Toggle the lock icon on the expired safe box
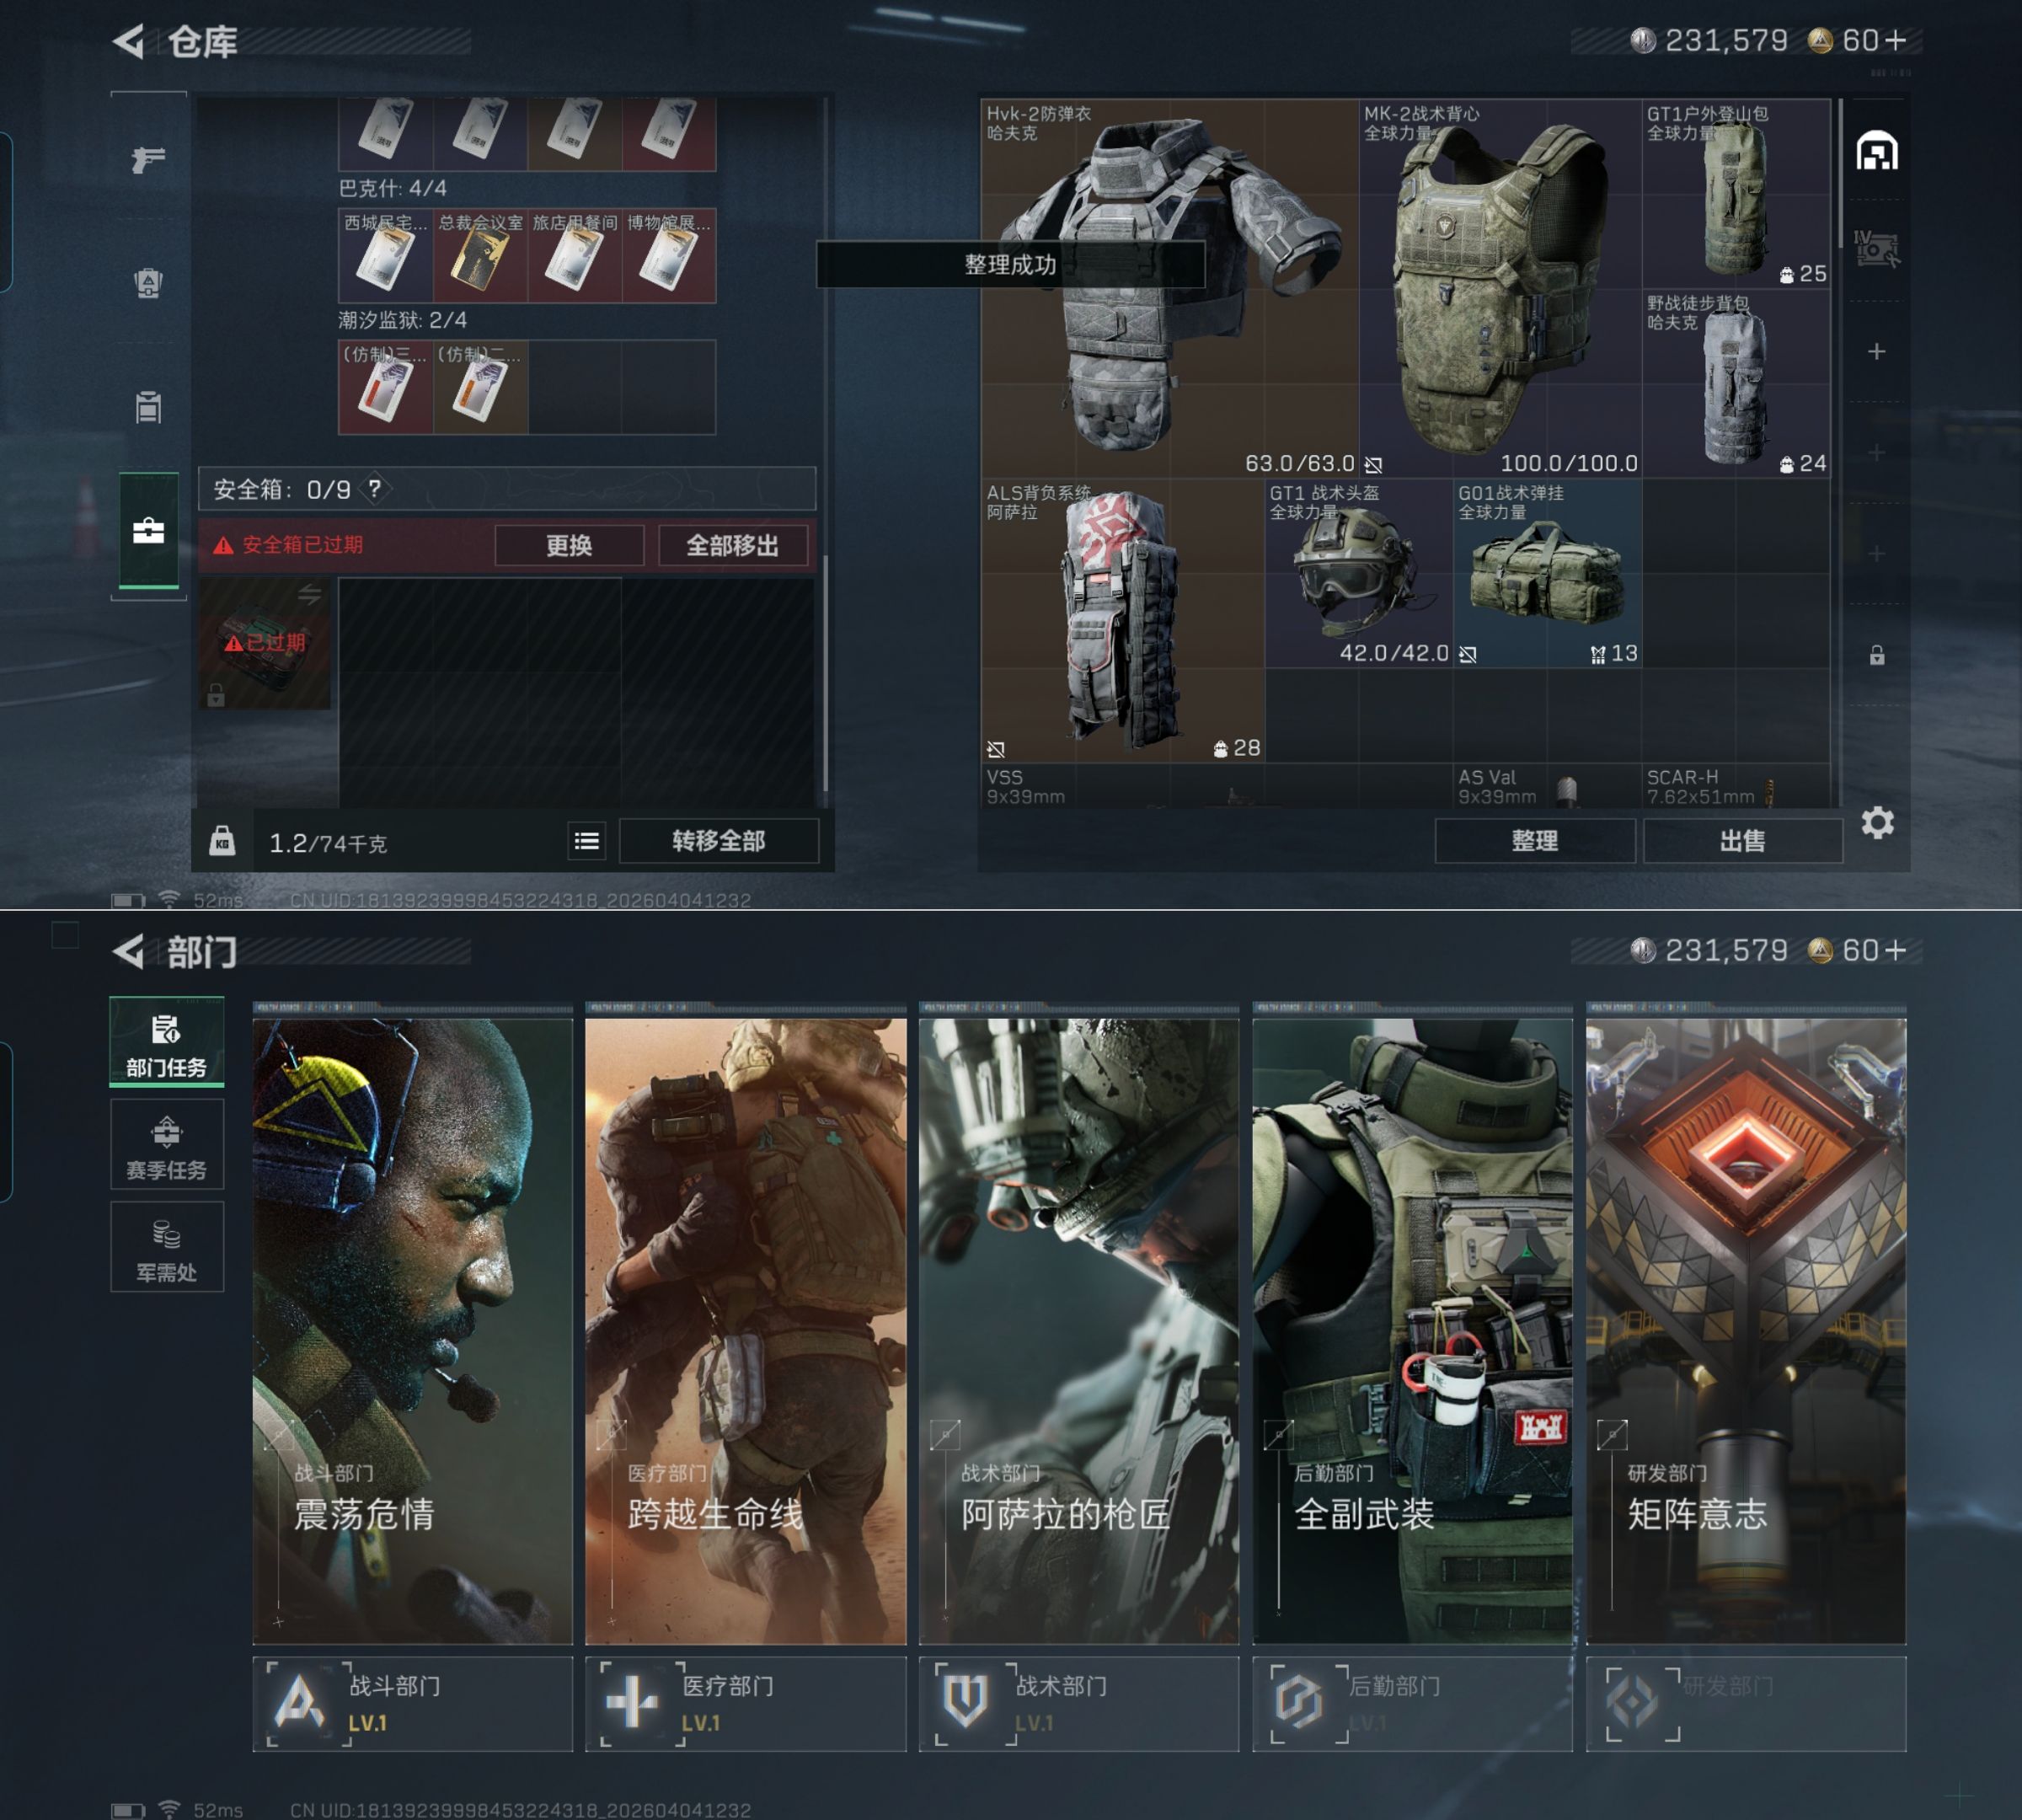 [x=216, y=695]
